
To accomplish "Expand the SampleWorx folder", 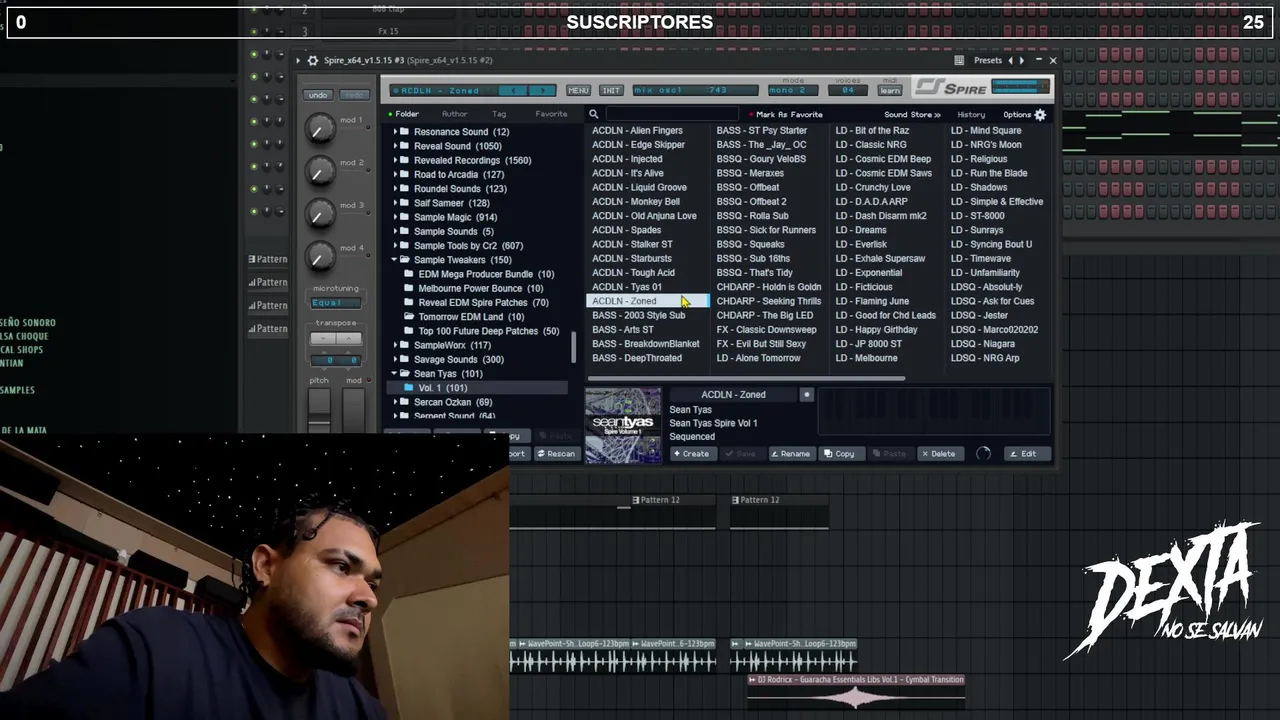I will pos(397,345).
